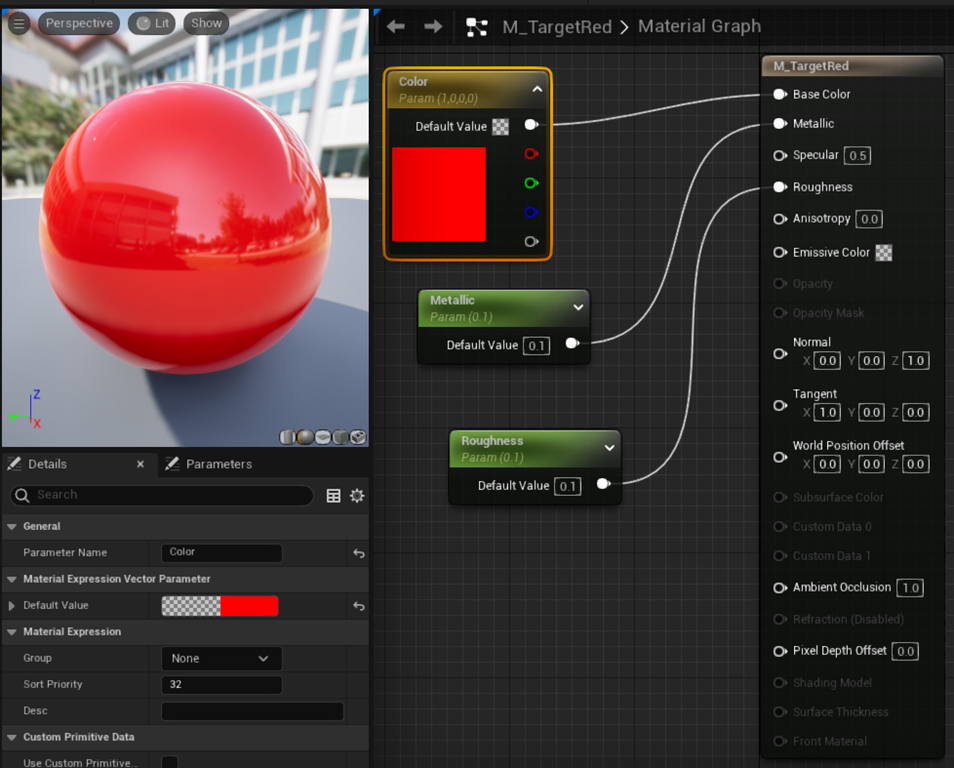Select the Metallic parameter node header
The width and height of the screenshot is (954, 768).
click(x=503, y=309)
